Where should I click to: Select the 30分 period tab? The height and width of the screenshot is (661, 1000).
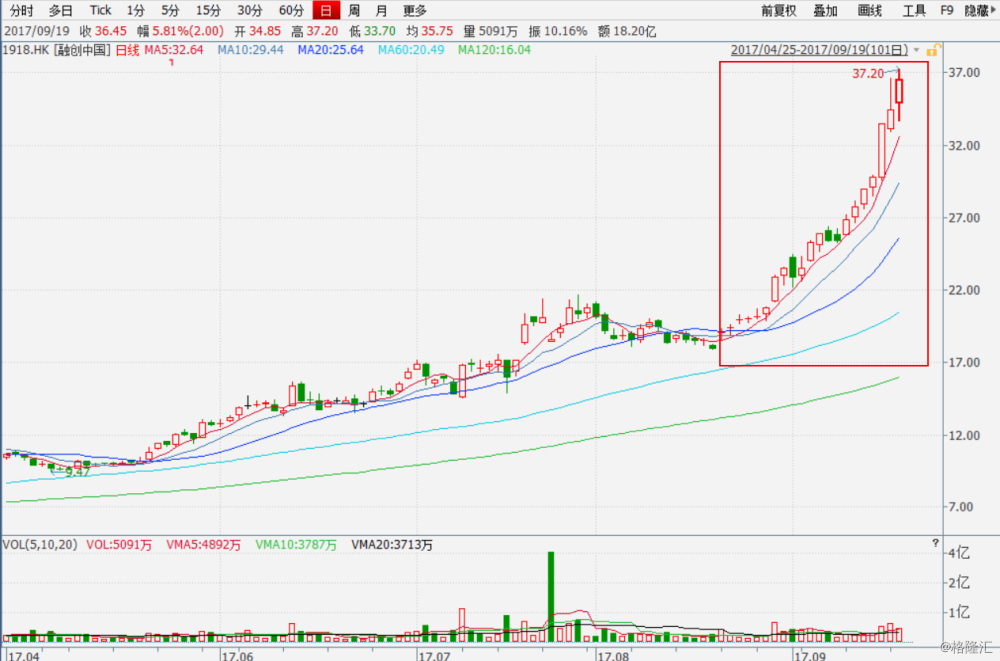[x=249, y=10]
